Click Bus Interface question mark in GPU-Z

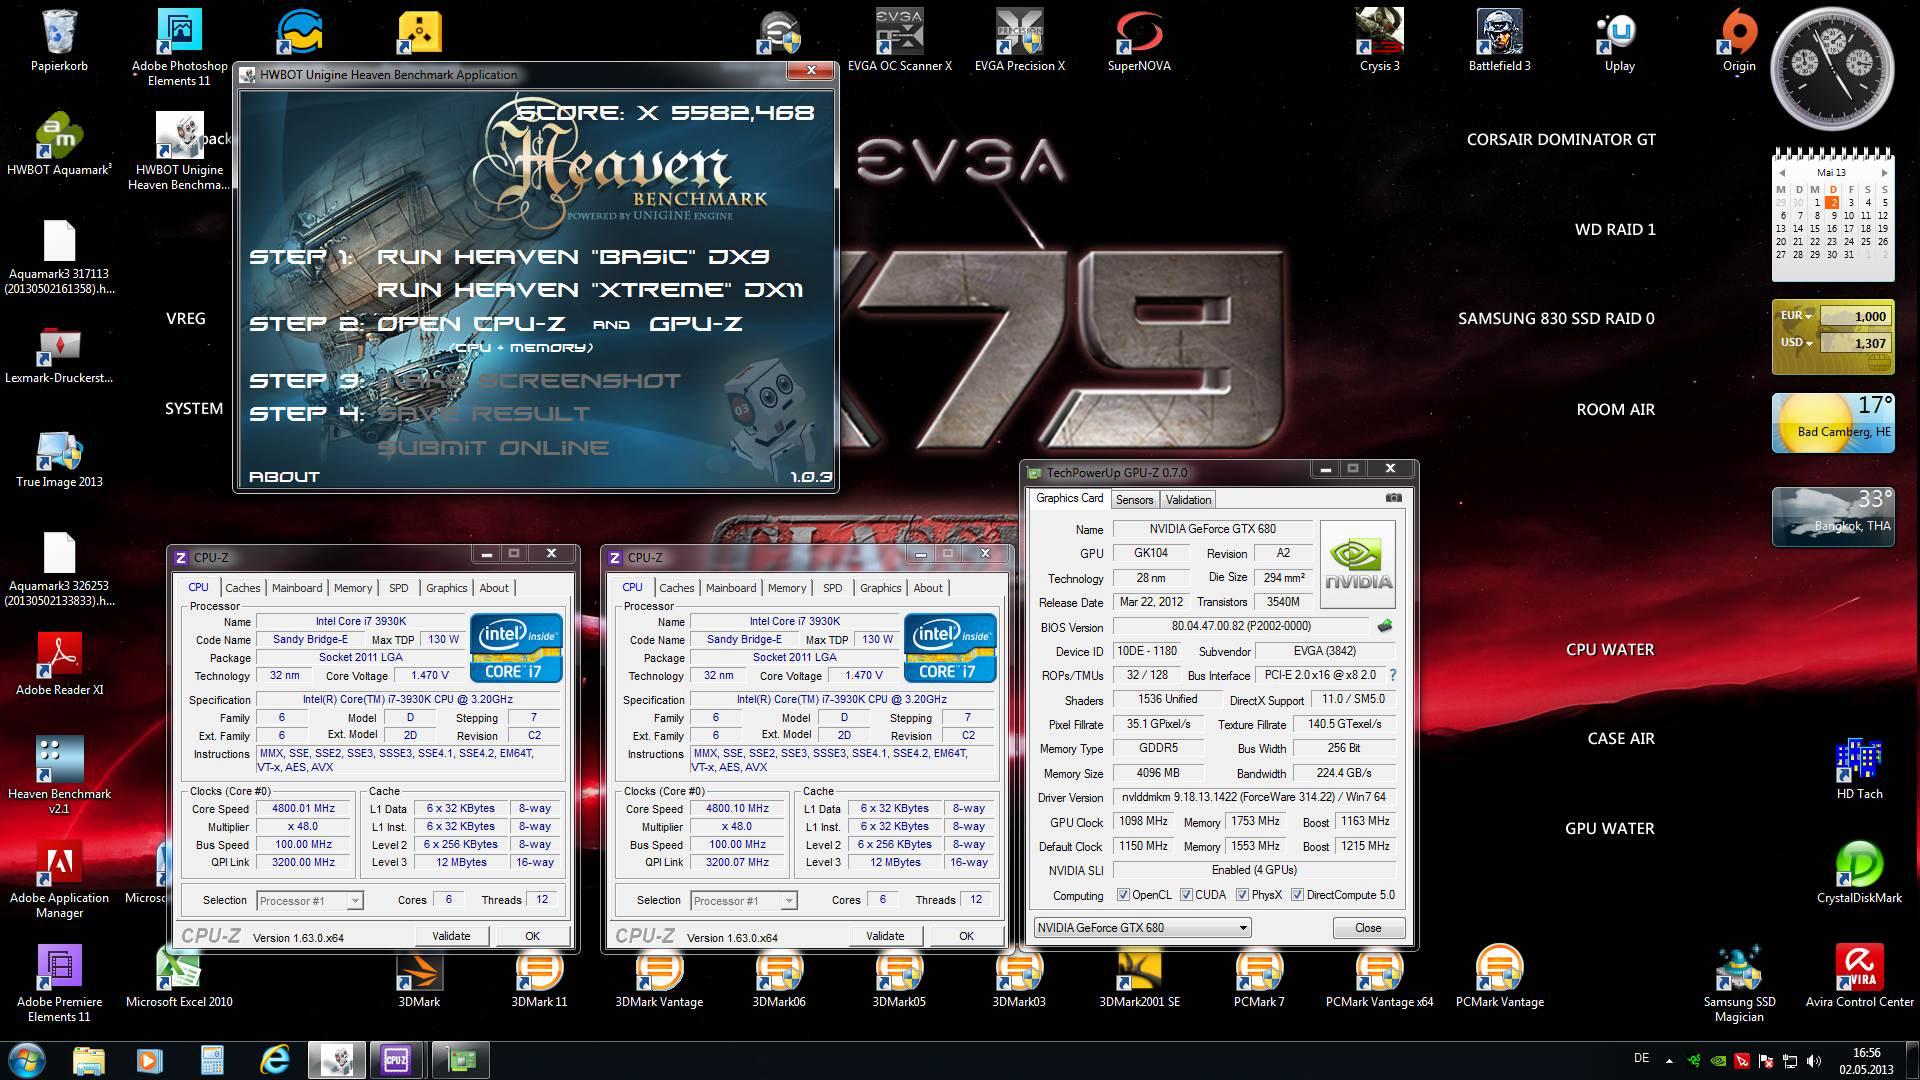(x=1393, y=675)
